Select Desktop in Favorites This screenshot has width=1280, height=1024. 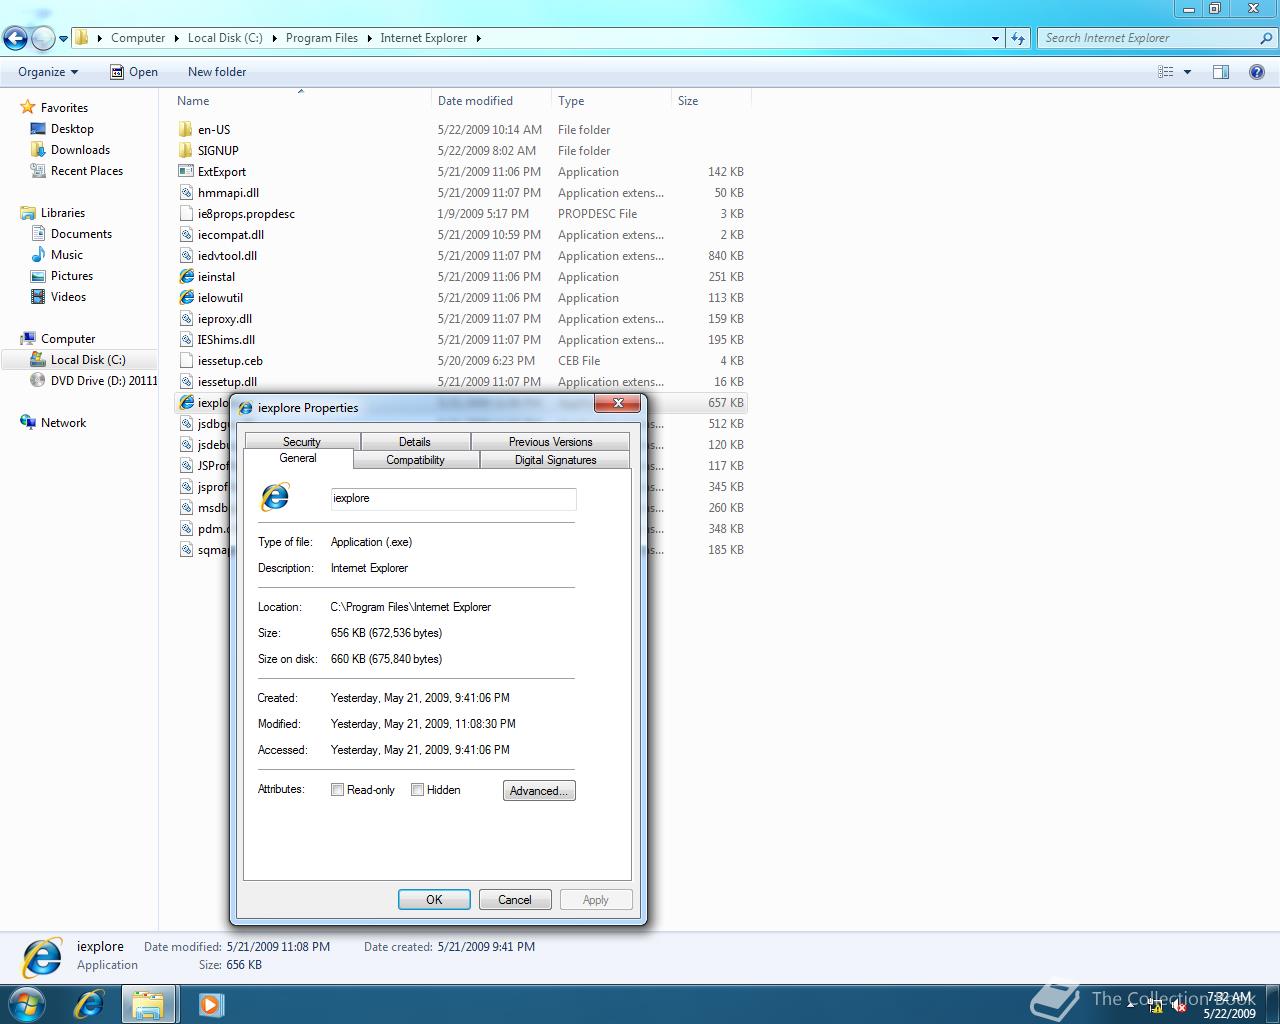(72, 129)
